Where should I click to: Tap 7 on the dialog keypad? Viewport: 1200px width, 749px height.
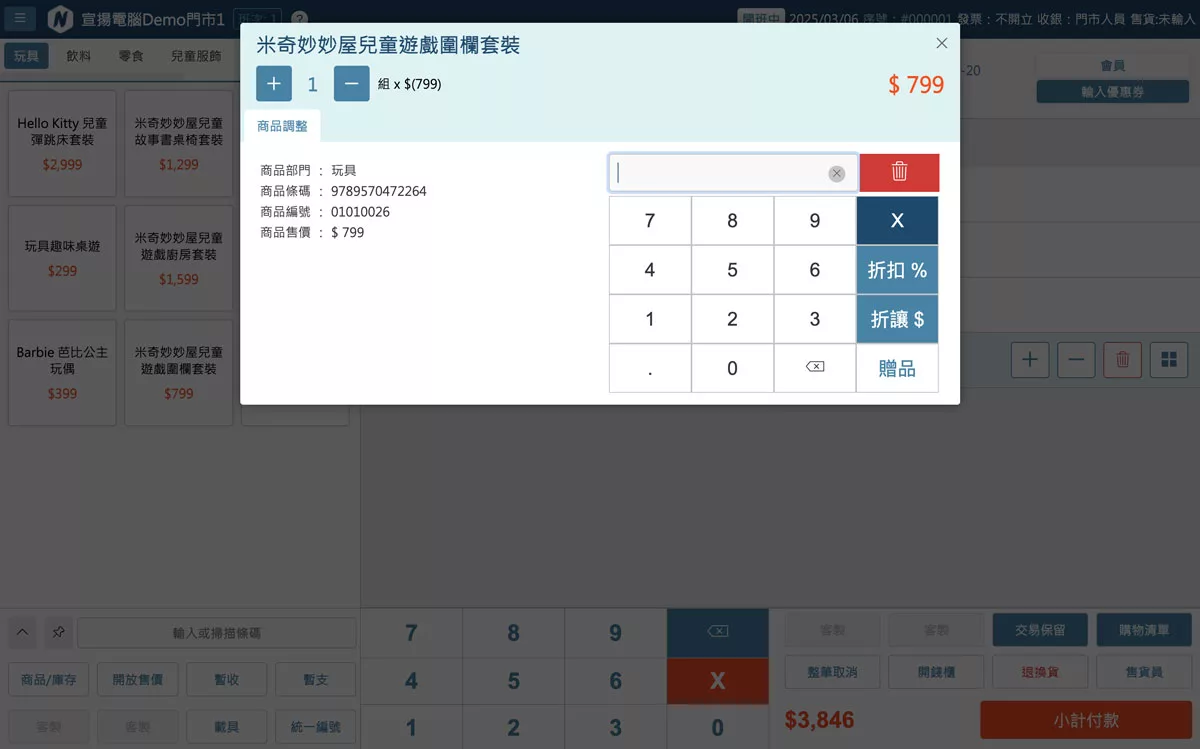[650, 221]
